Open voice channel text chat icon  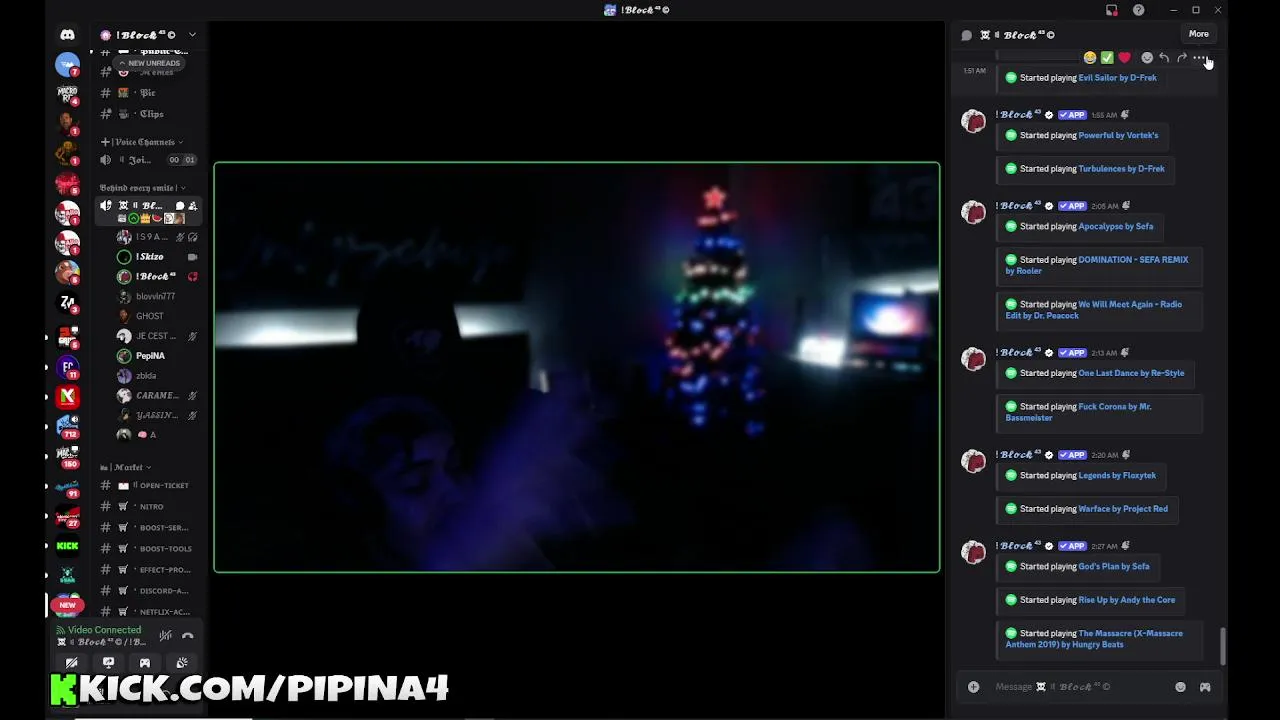[180, 206]
